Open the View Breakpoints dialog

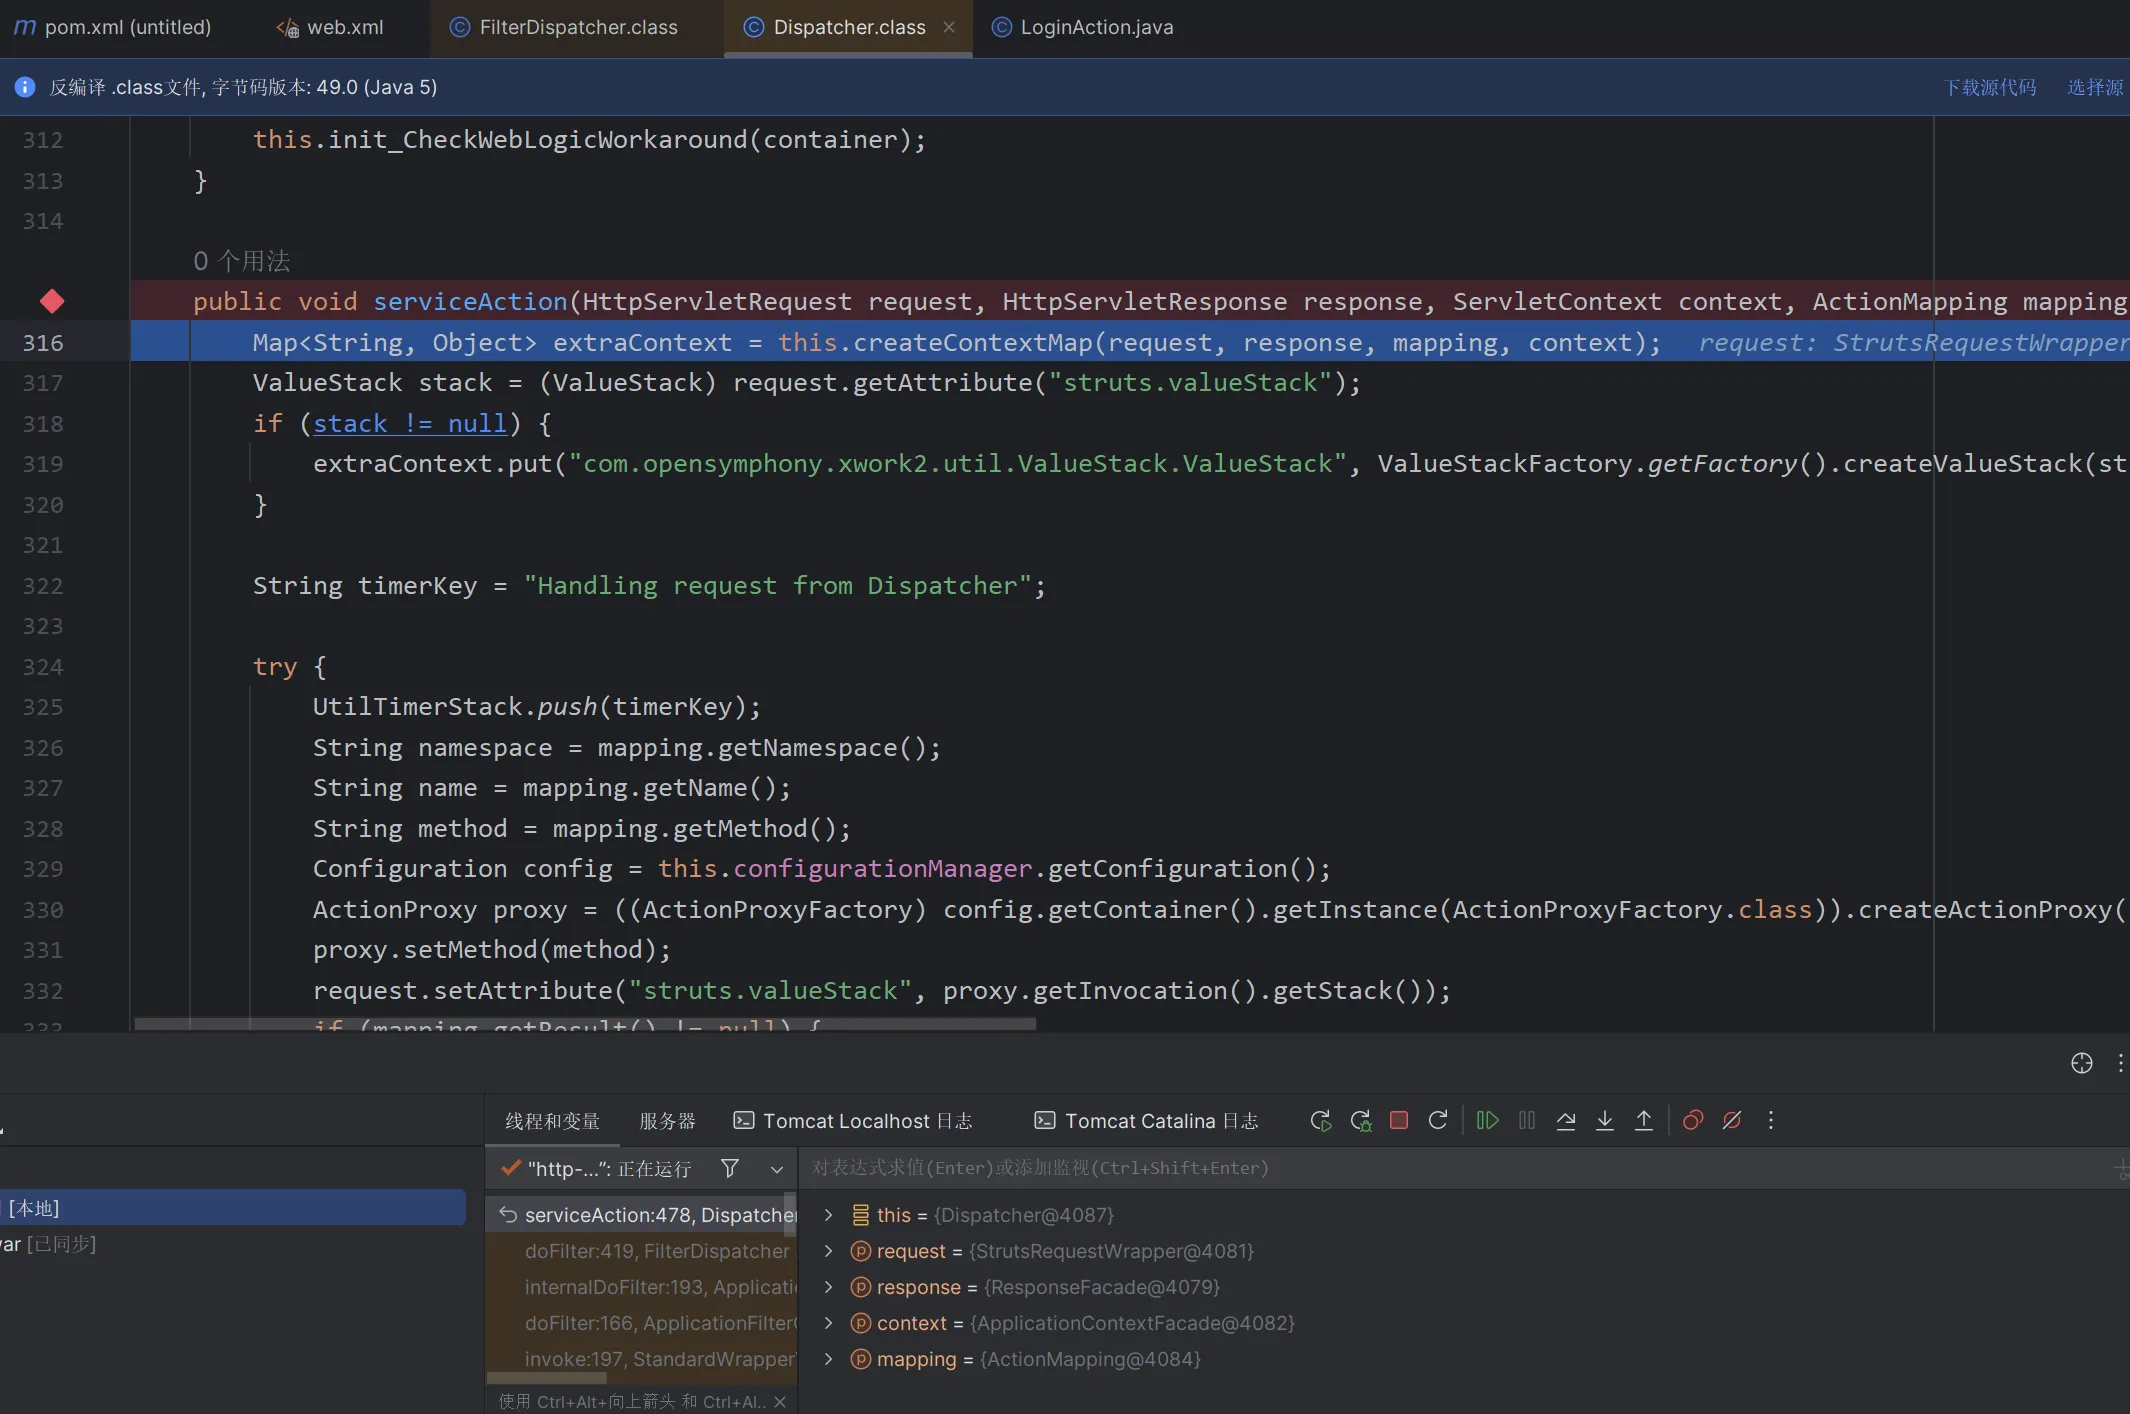[x=1693, y=1120]
